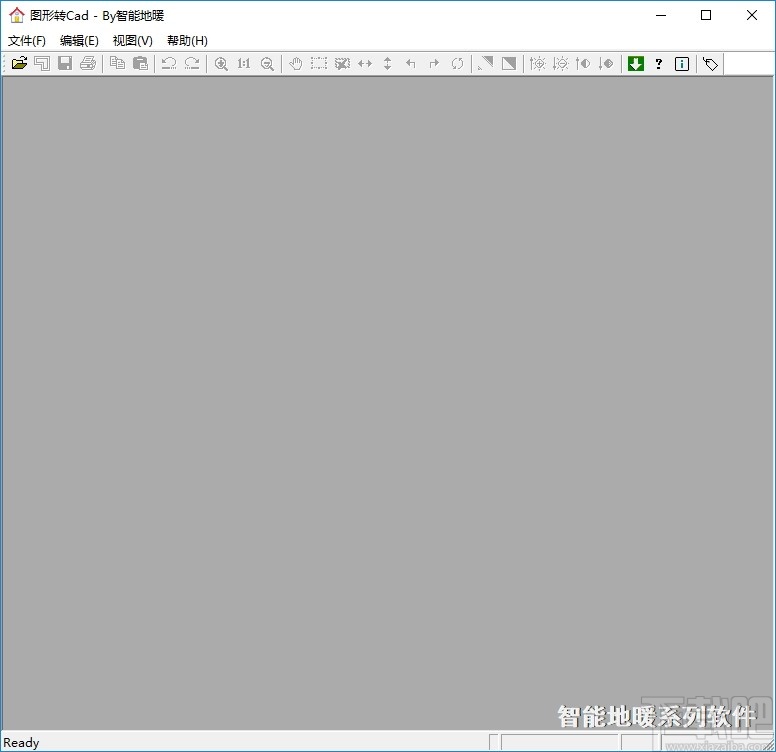The width and height of the screenshot is (776, 752).
Task: Click the Save floppy disk icon
Action: [65, 63]
